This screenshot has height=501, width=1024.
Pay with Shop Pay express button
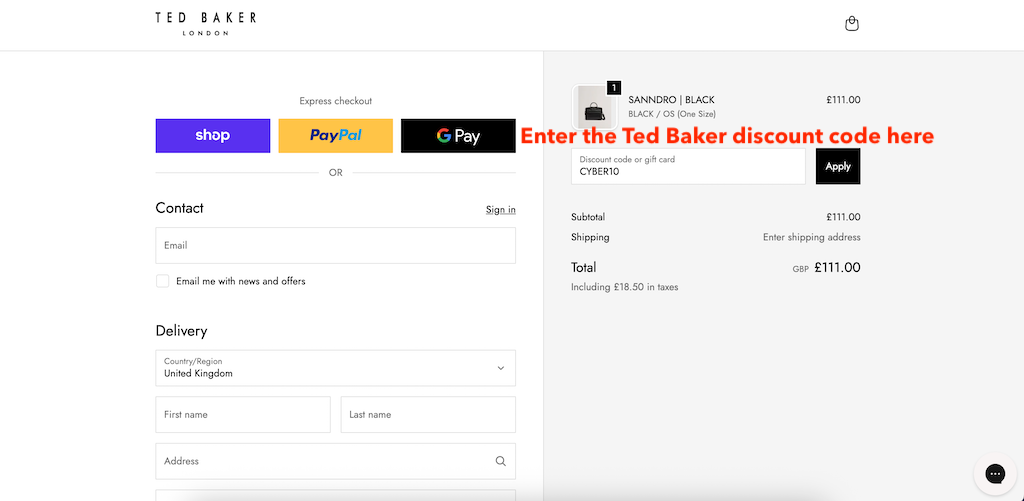pos(213,136)
